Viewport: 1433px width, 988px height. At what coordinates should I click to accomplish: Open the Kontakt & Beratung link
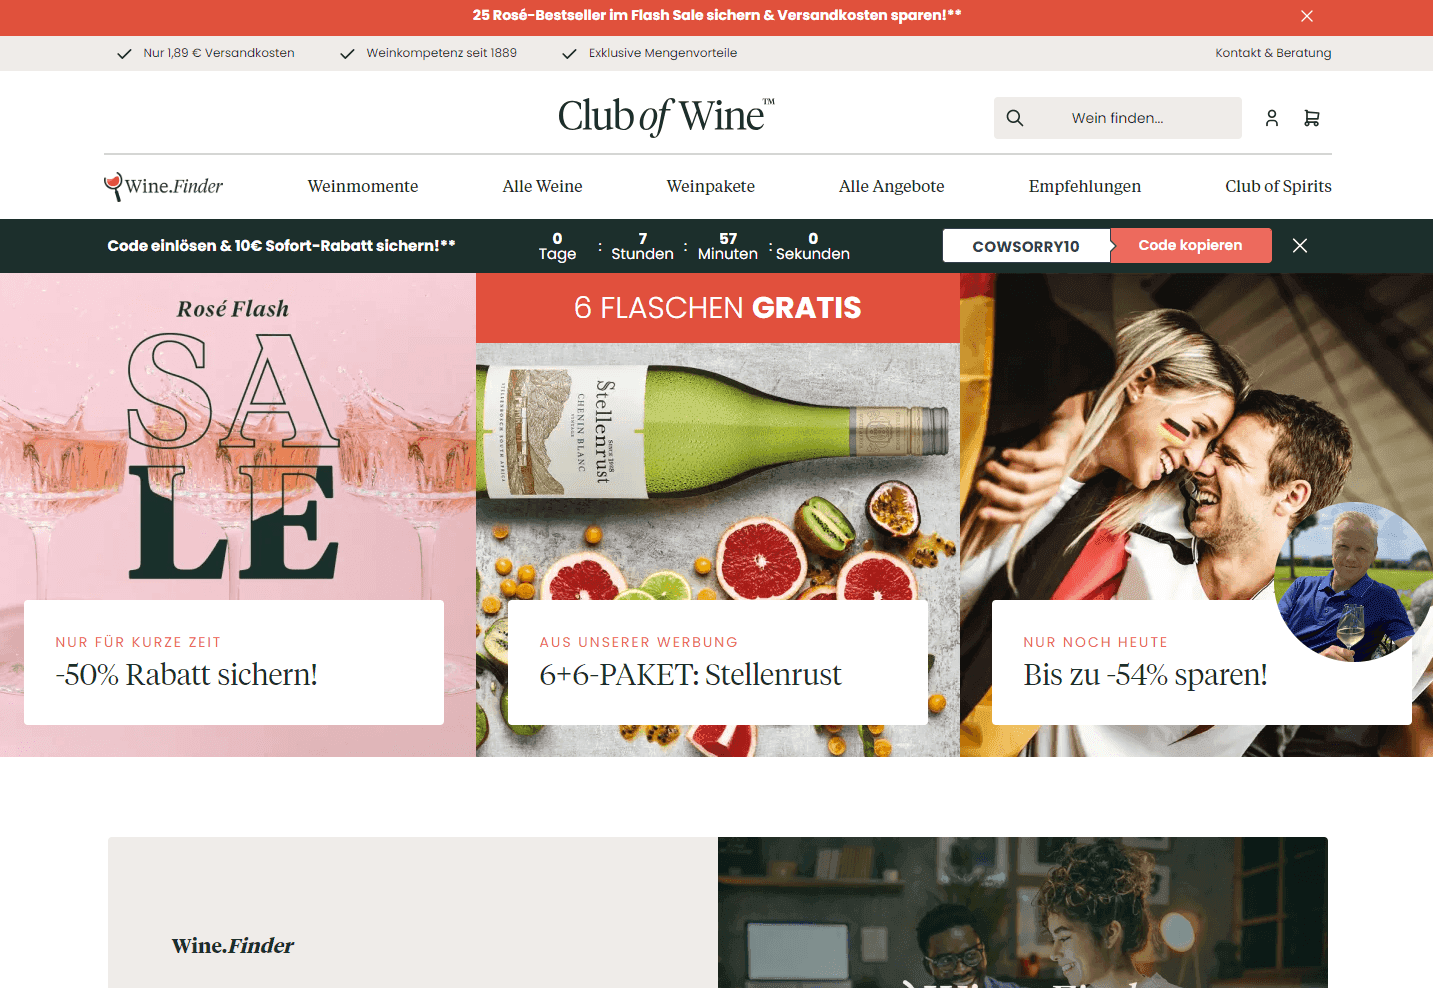pyautogui.click(x=1273, y=53)
